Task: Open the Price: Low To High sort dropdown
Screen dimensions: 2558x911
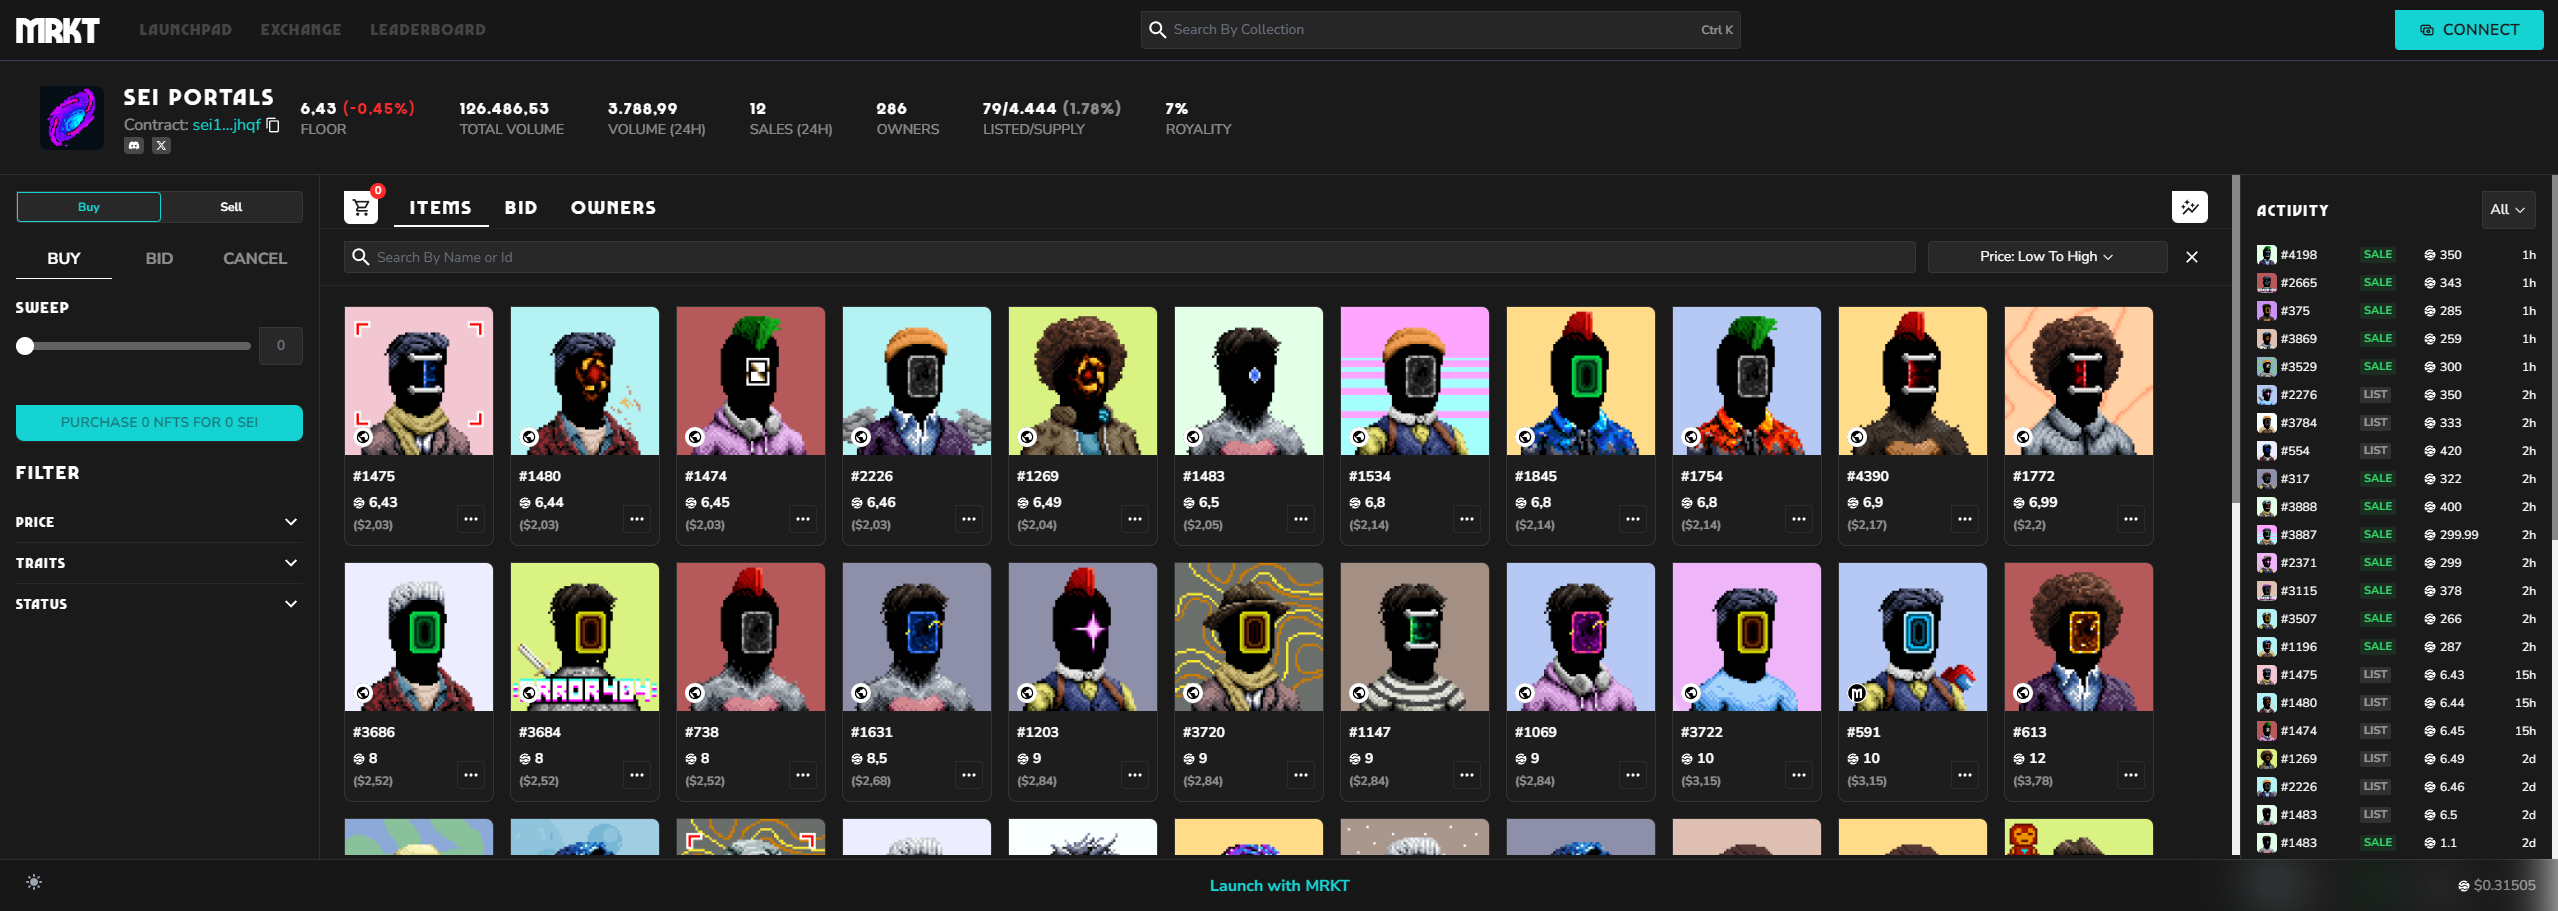Action: tap(2046, 257)
